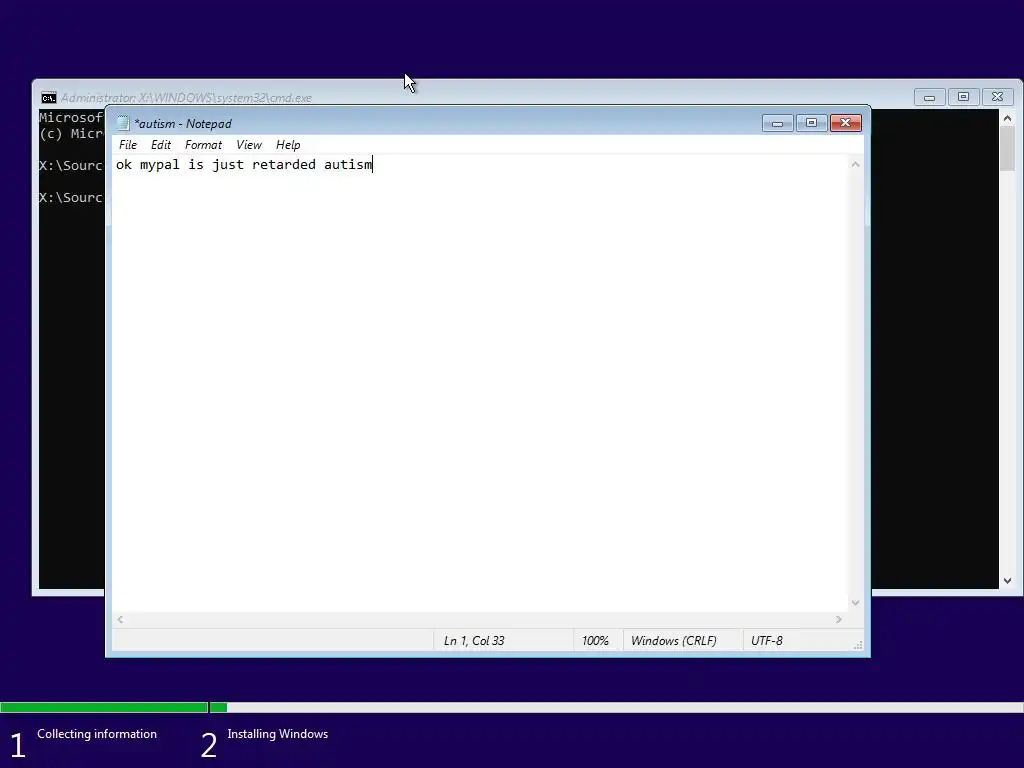Open the Format menu in Notepad
This screenshot has height=768, width=1024.
point(203,145)
